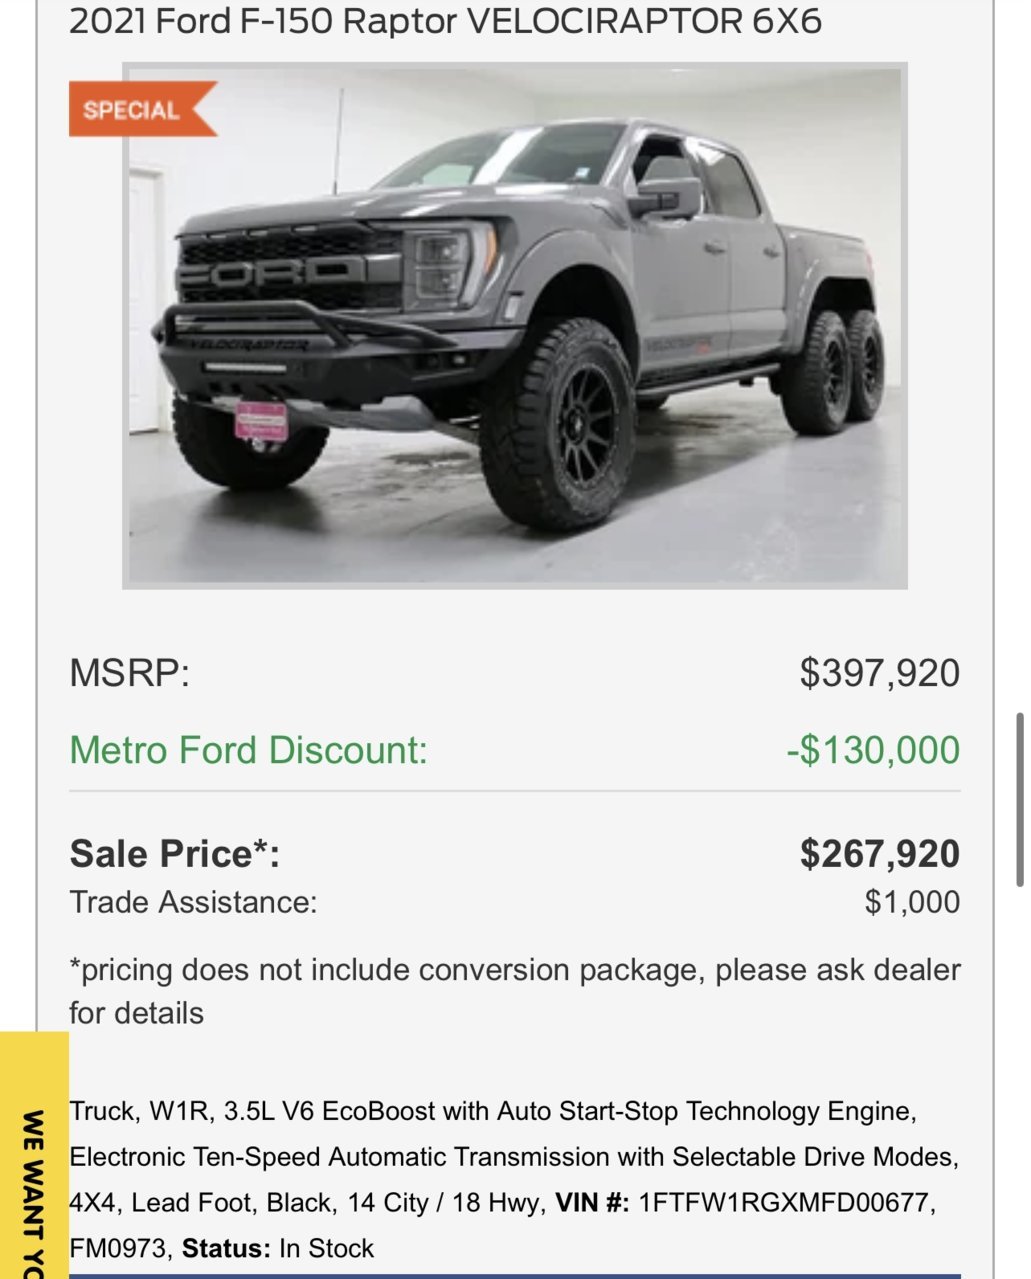Screen dimensions: 1031x1279
Task: Open the yellow WE WANT YO side tab
Action: click(x=34, y=1155)
